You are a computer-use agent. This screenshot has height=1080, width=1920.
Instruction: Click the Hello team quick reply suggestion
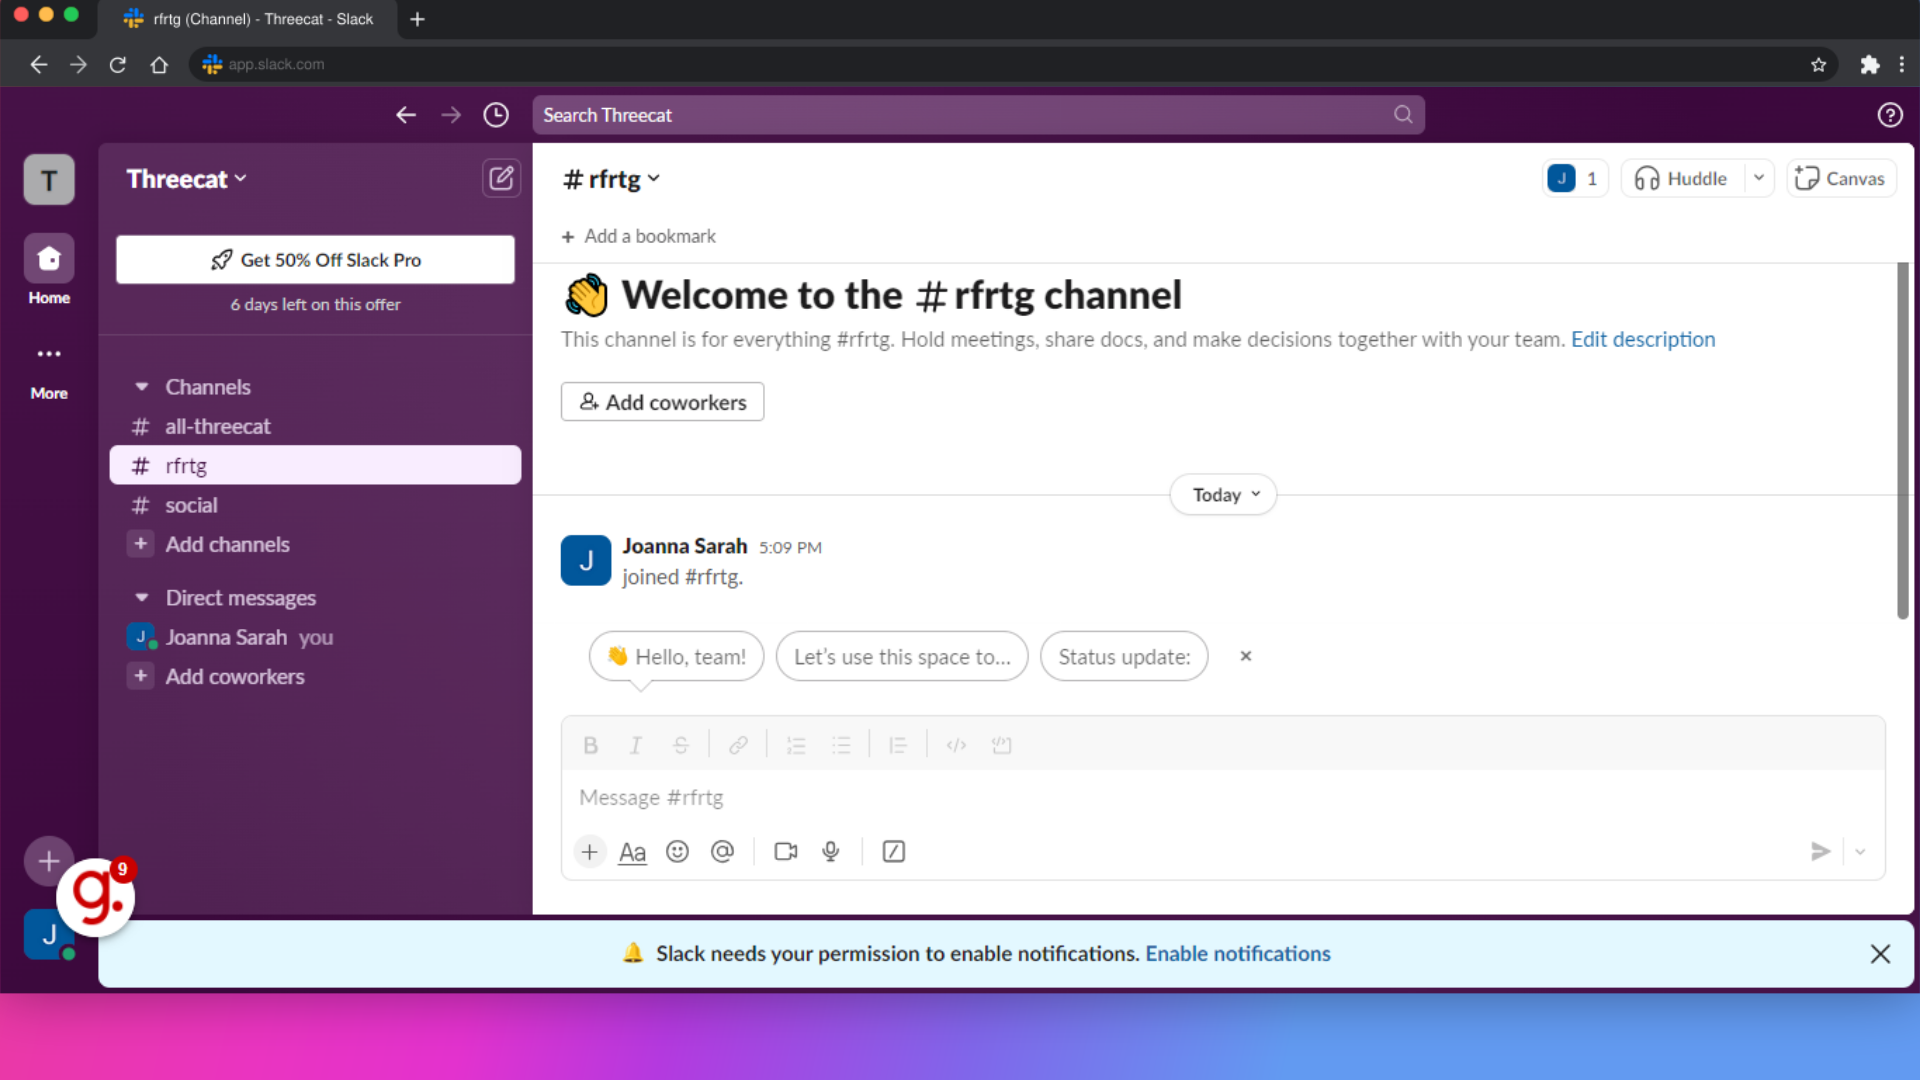(x=676, y=655)
